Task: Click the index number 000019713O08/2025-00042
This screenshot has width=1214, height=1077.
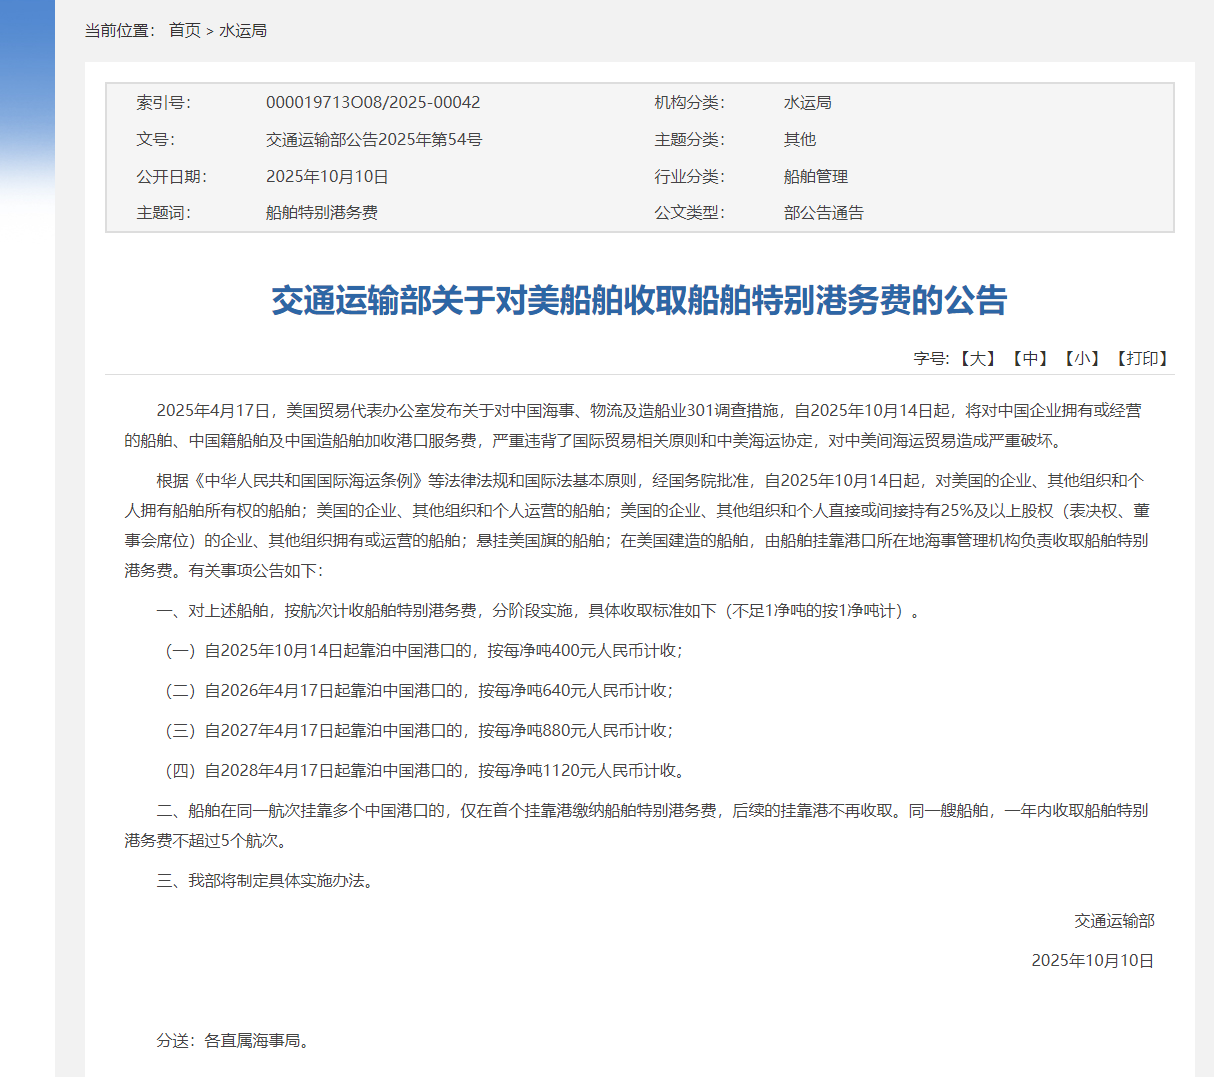Action: click(373, 103)
